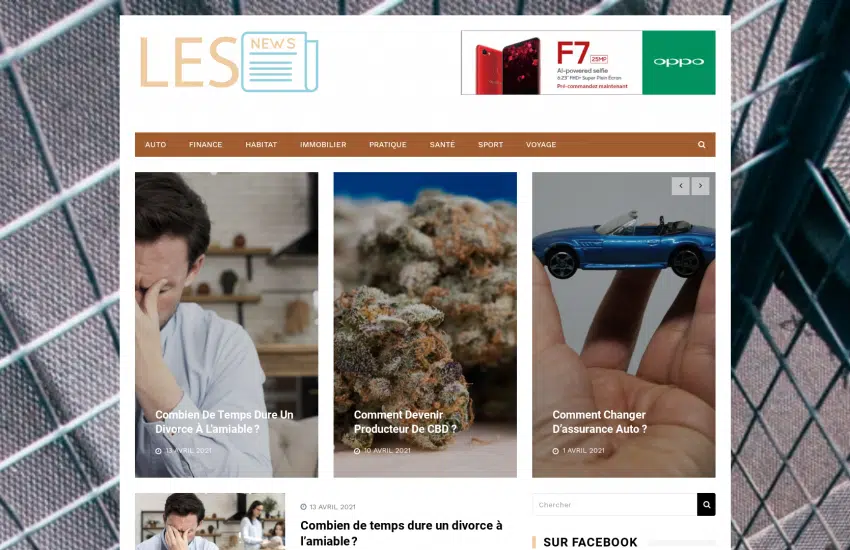850x550 pixels.
Task: Open the Santé category
Action: point(442,145)
